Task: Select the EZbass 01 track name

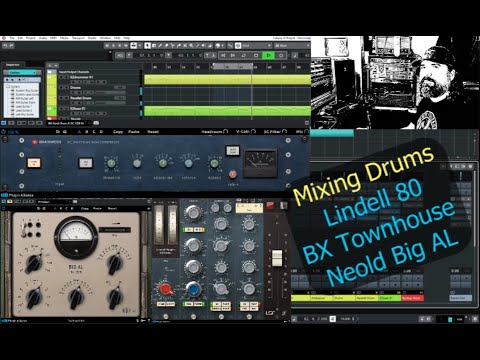Action: click(x=77, y=108)
